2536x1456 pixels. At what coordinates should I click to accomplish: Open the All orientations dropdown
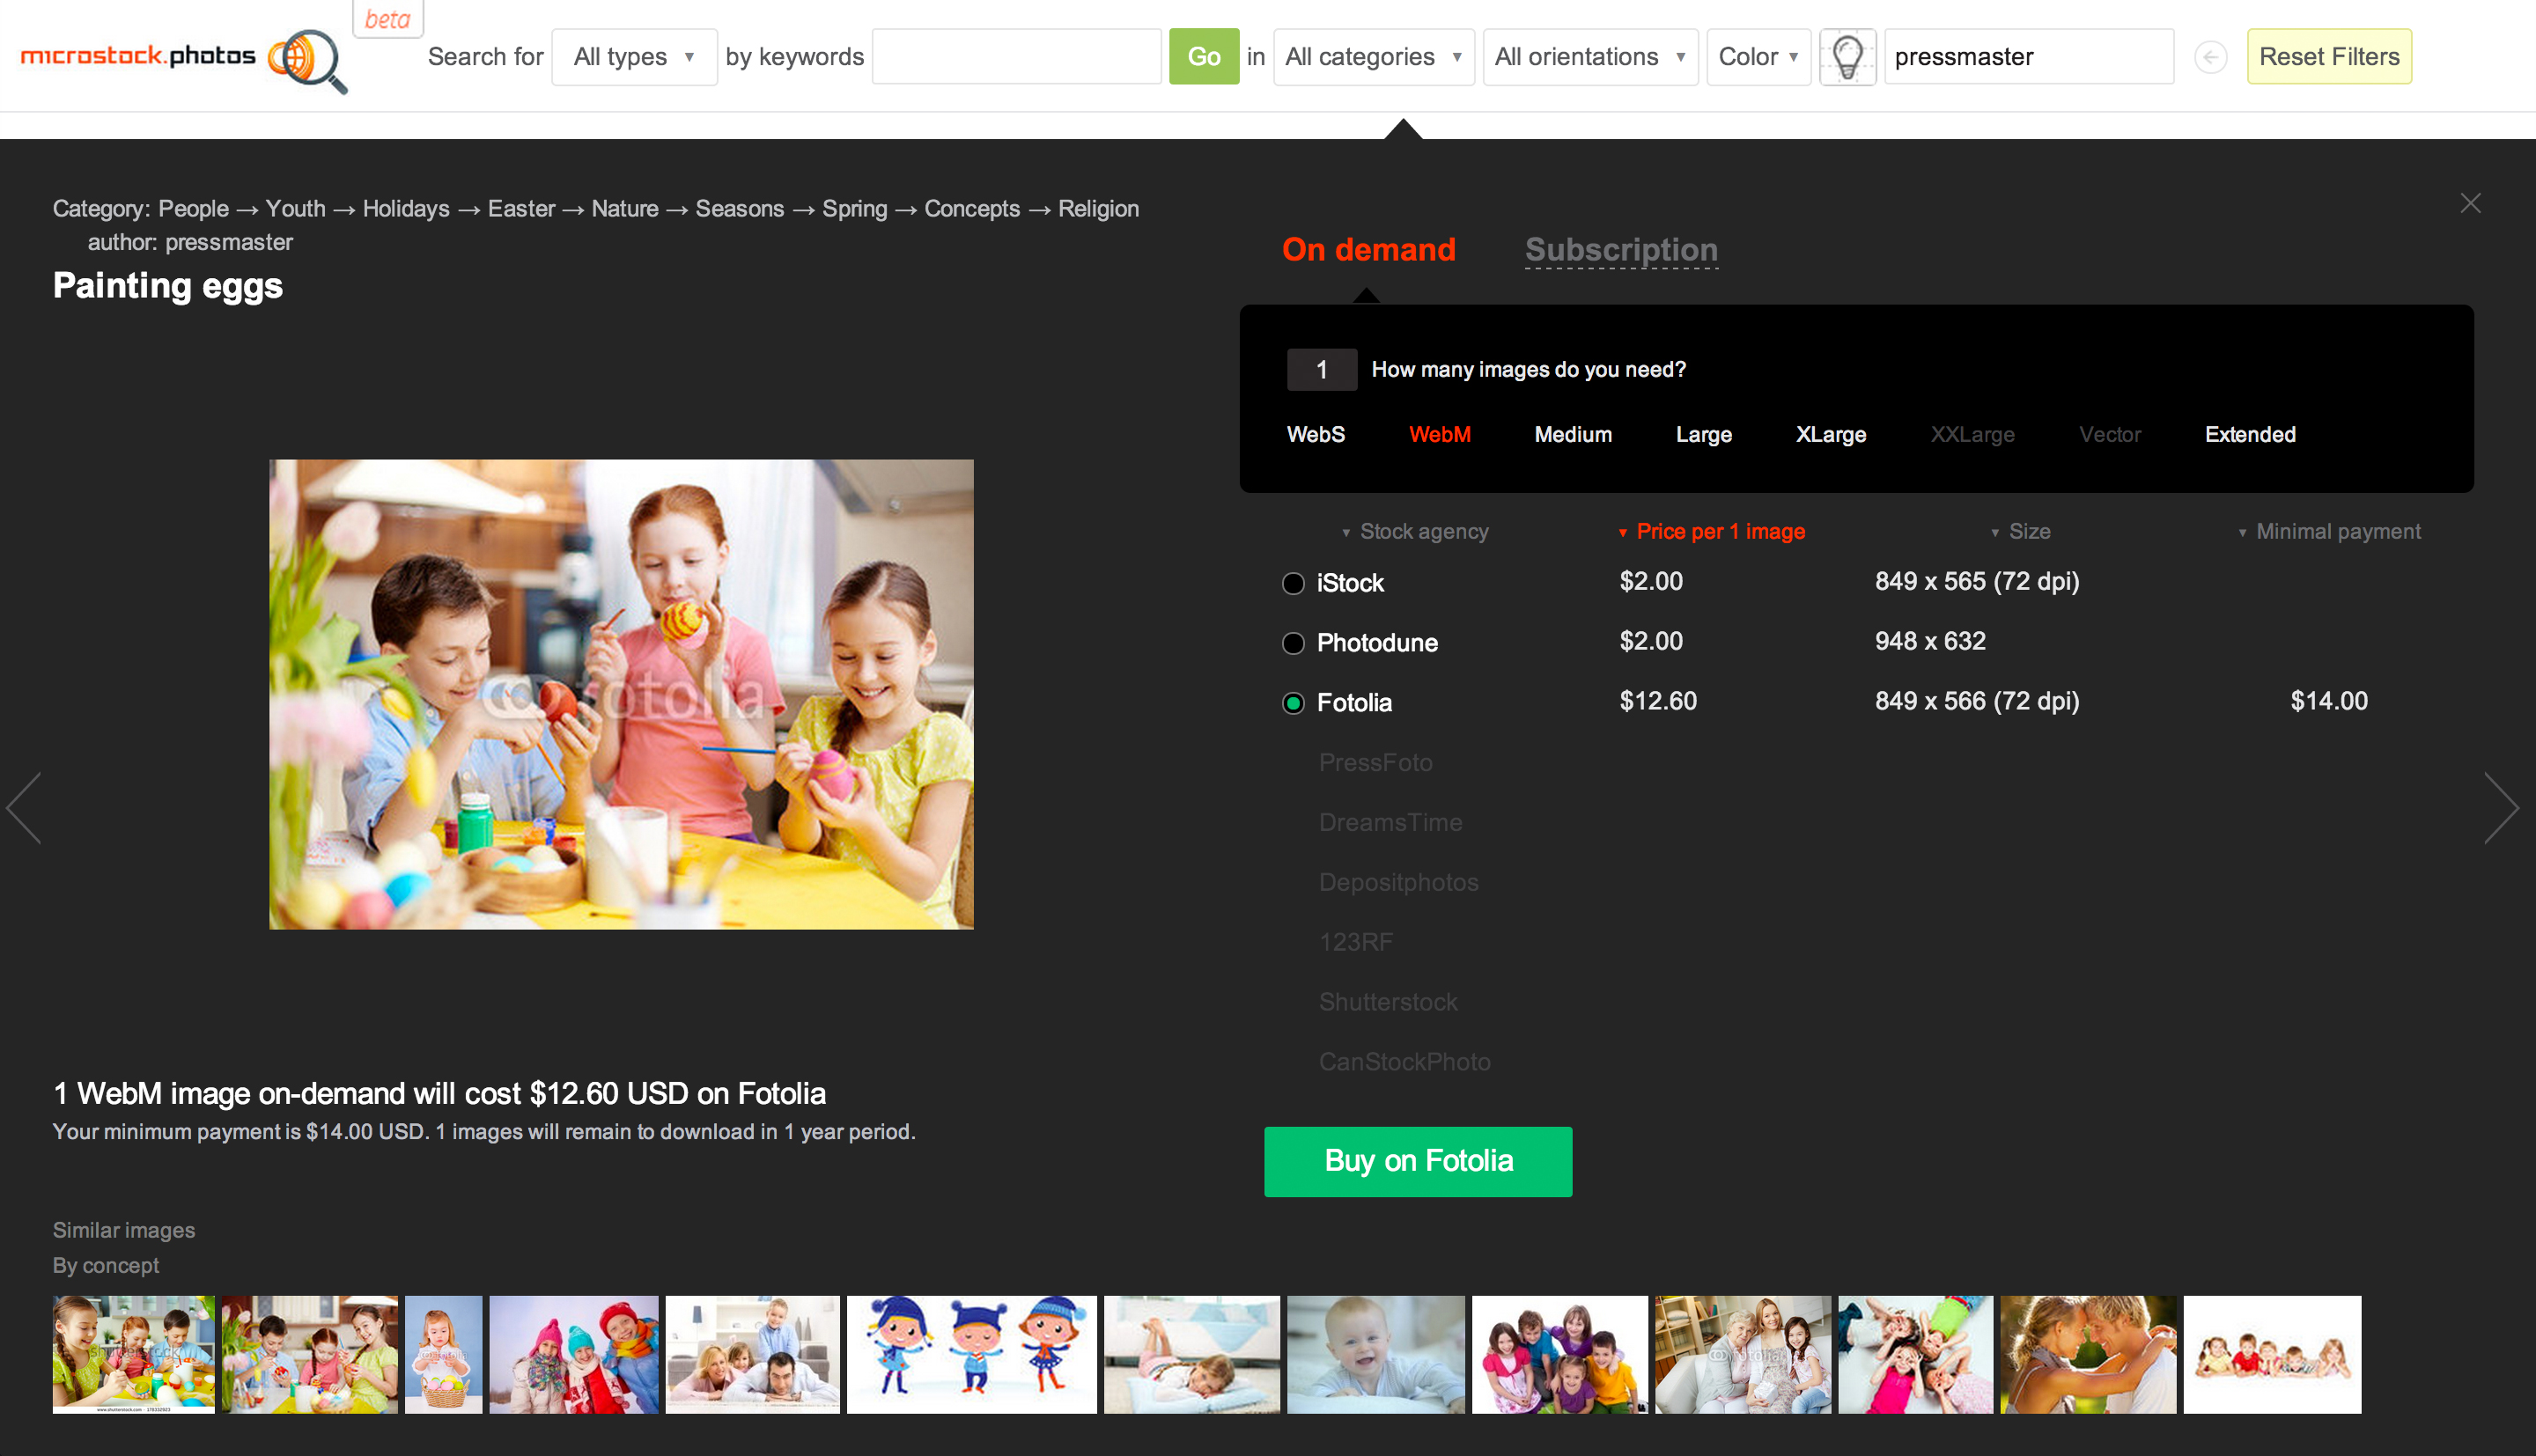[x=1589, y=57]
